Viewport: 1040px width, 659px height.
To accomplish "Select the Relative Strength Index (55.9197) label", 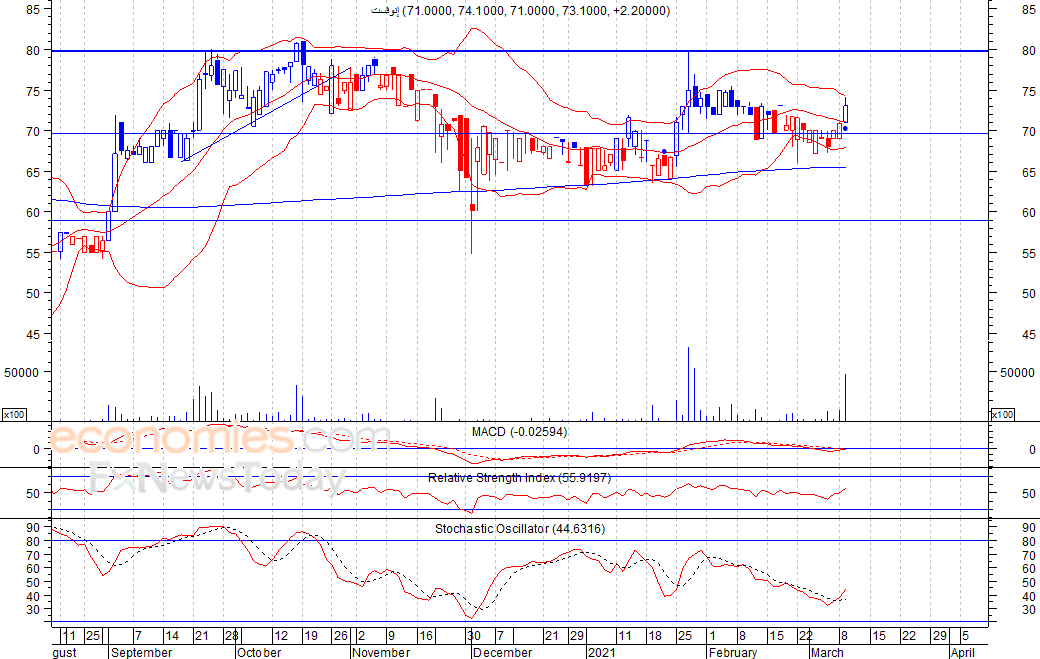I will pyautogui.click(x=519, y=477).
